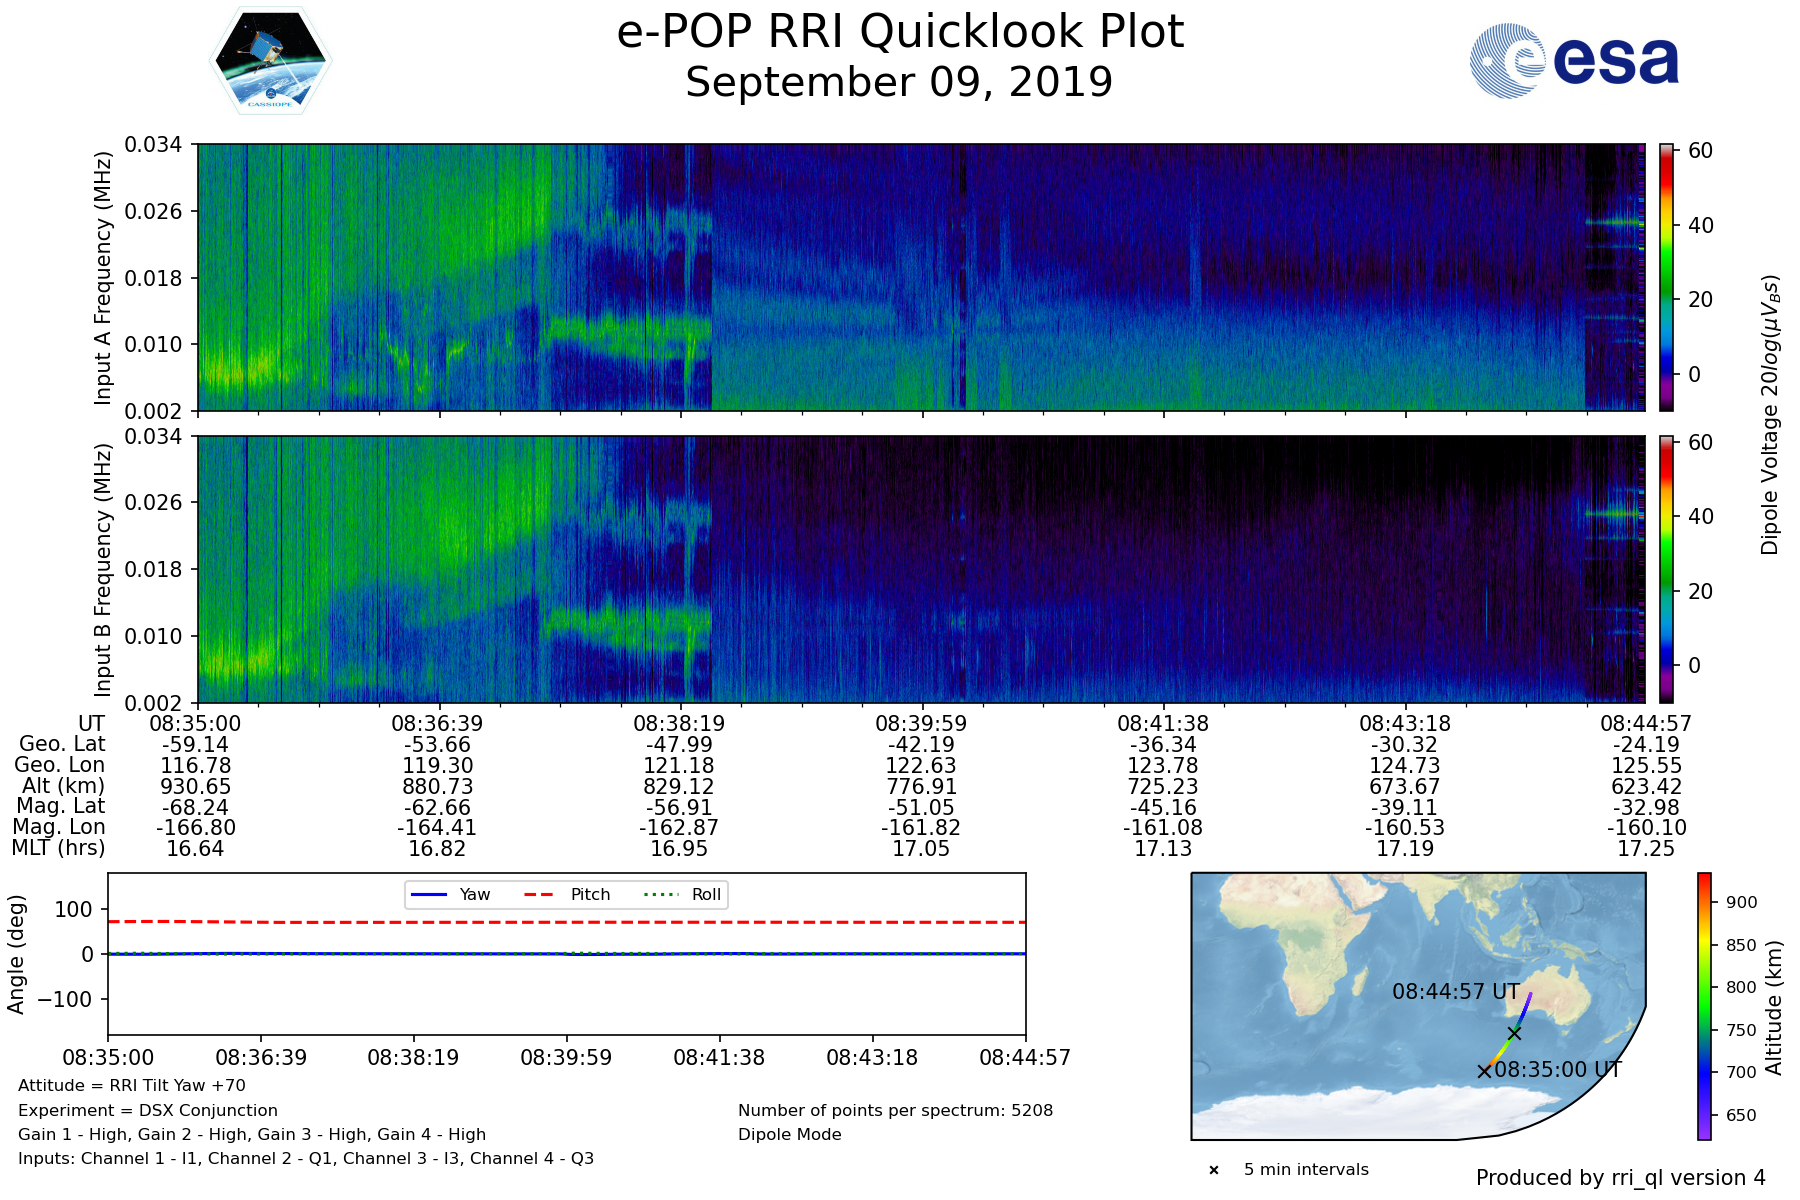Screen dimensions: 1800x1200
Task: Click the mid-track X marker on the map
Action: coord(1514,1033)
